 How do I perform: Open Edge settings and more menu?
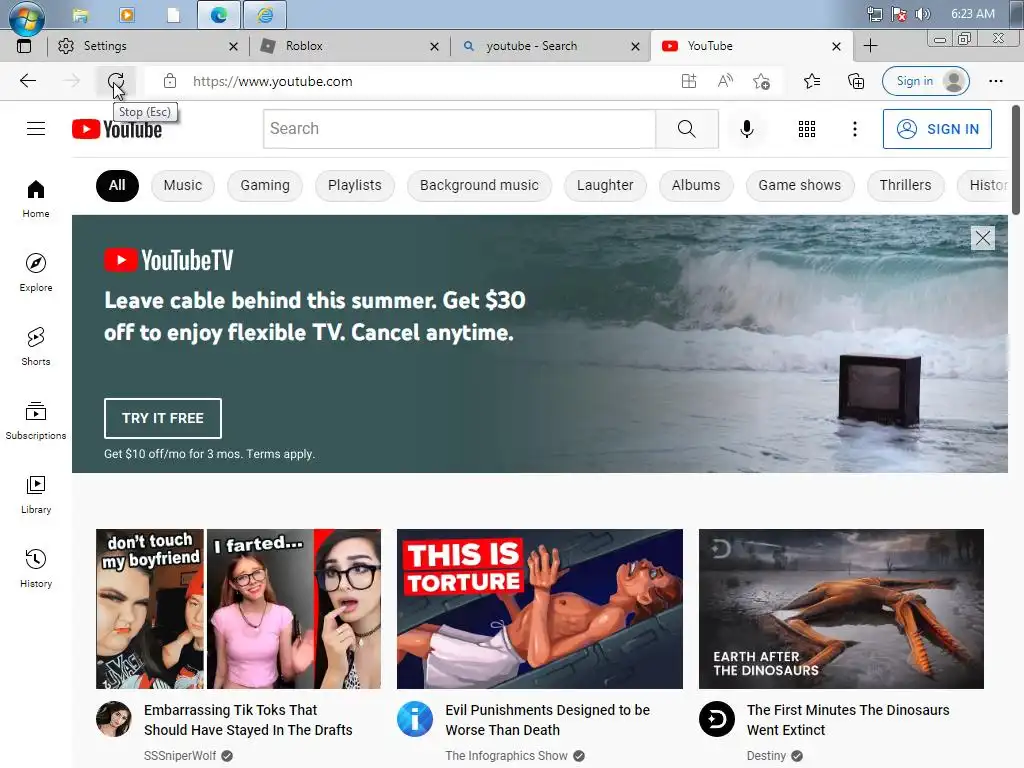tap(995, 81)
